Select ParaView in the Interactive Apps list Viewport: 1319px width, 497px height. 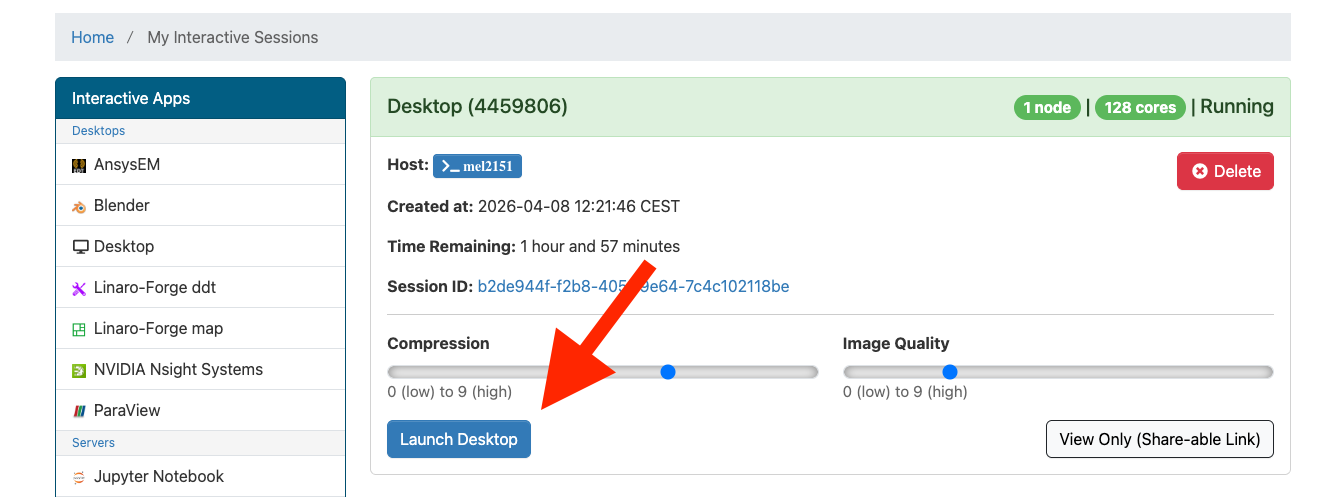[127, 410]
